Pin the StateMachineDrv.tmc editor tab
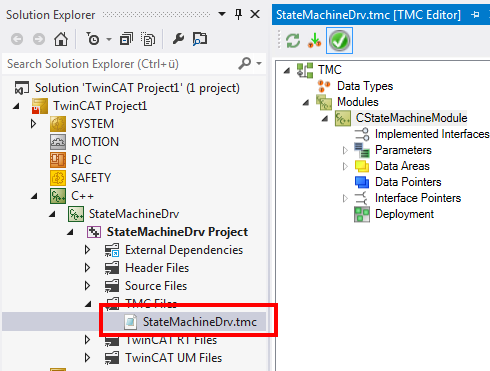This screenshot has width=490, height=371. (x=475, y=15)
